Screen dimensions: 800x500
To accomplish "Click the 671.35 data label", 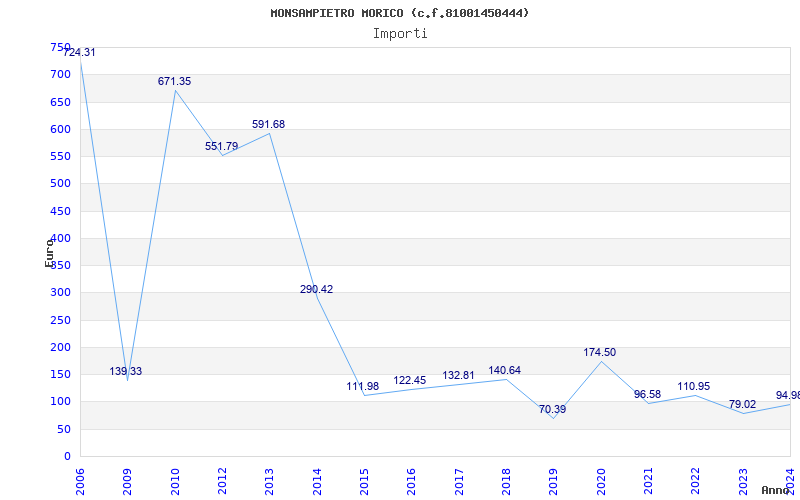I will click(174, 81).
